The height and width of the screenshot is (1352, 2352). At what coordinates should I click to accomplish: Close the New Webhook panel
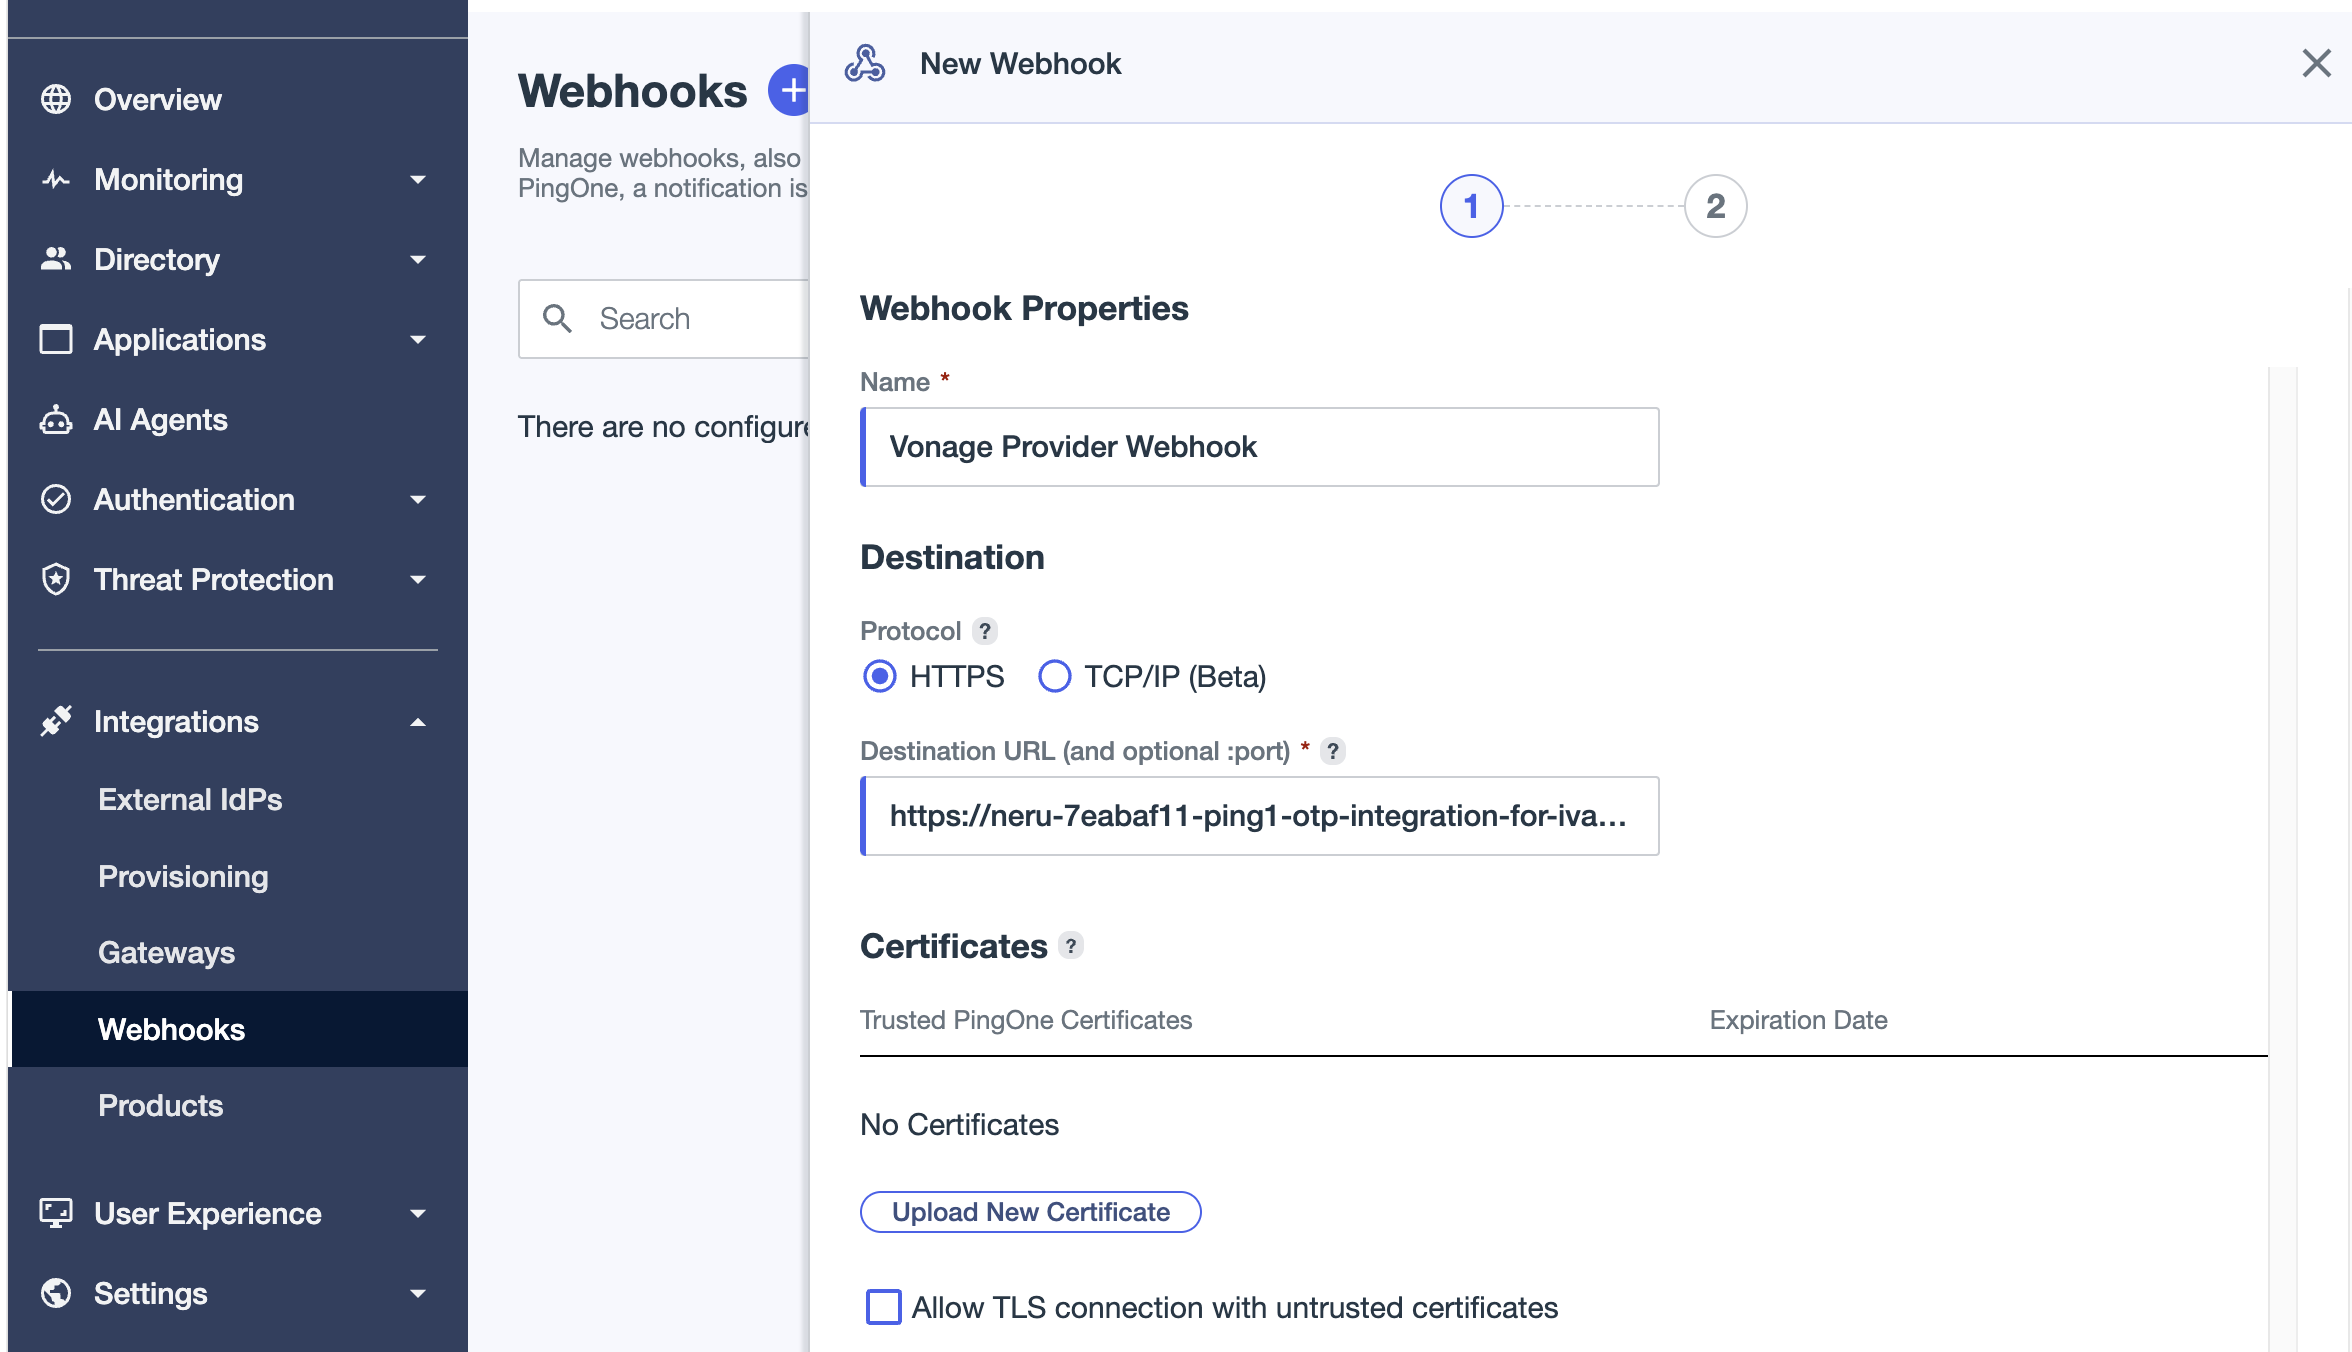tap(2316, 63)
